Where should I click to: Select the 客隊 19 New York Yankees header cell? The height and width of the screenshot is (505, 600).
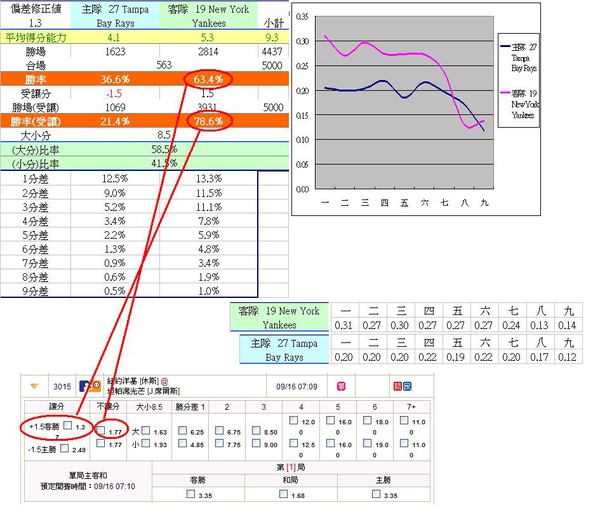pyautogui.click(x=209, y=16)
